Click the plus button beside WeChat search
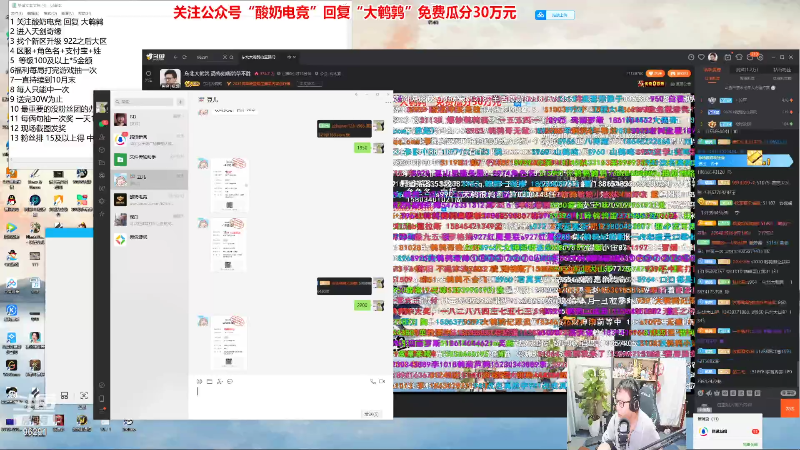The width and height of the screenshot is (800, 450). pos(181,102)
